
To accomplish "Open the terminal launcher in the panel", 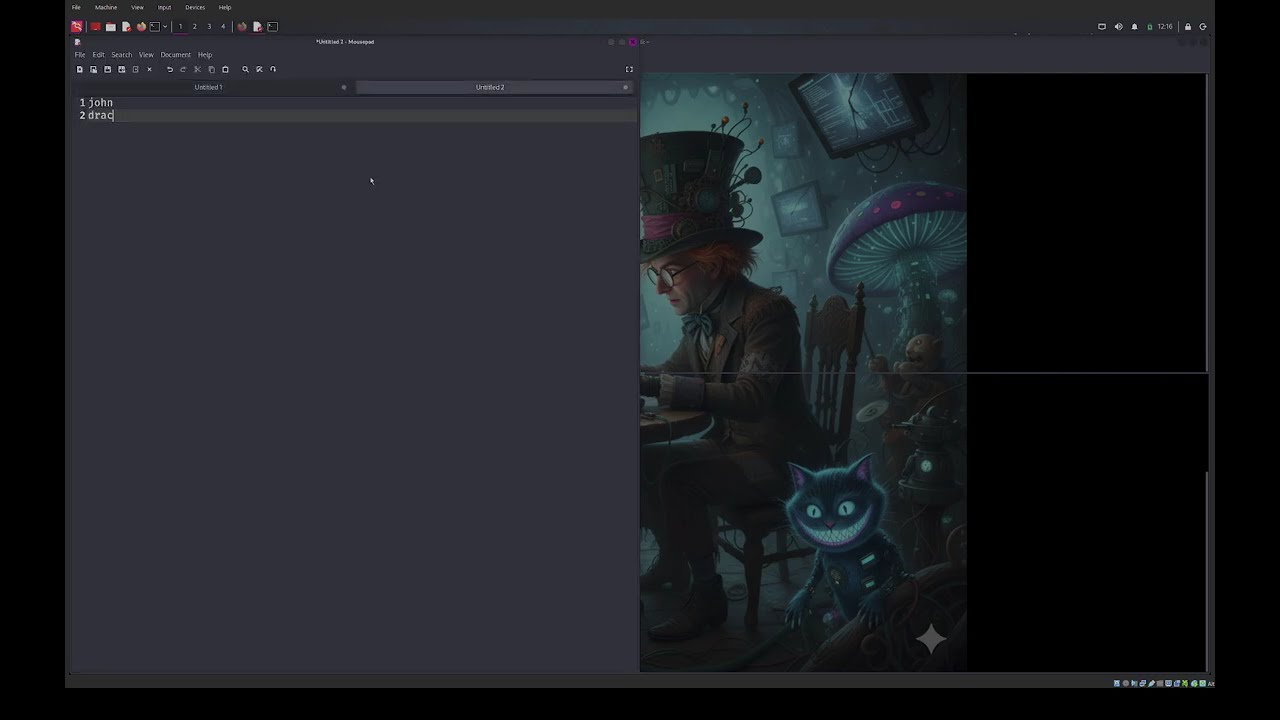I will 155,26.
